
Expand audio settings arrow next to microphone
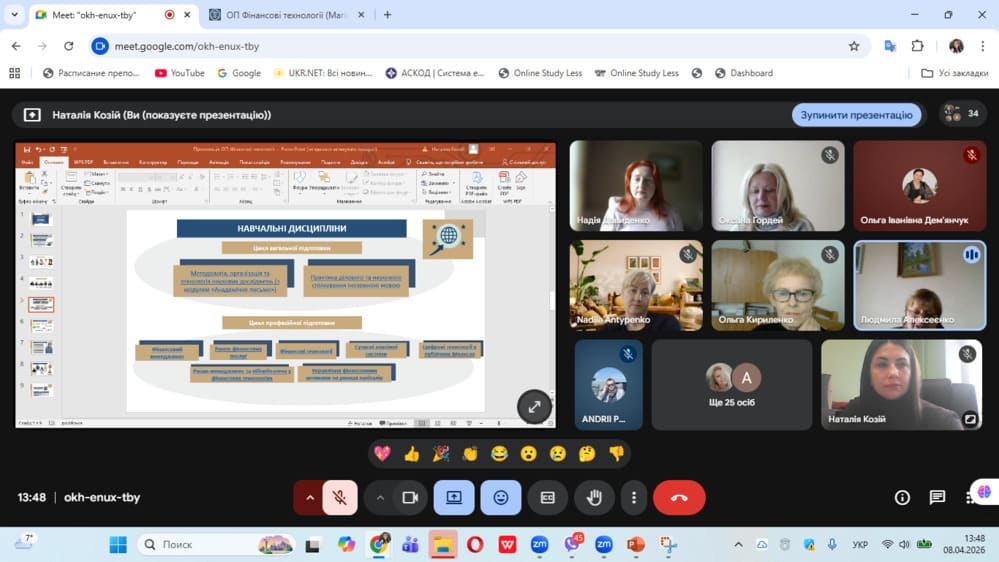point(309,498)
